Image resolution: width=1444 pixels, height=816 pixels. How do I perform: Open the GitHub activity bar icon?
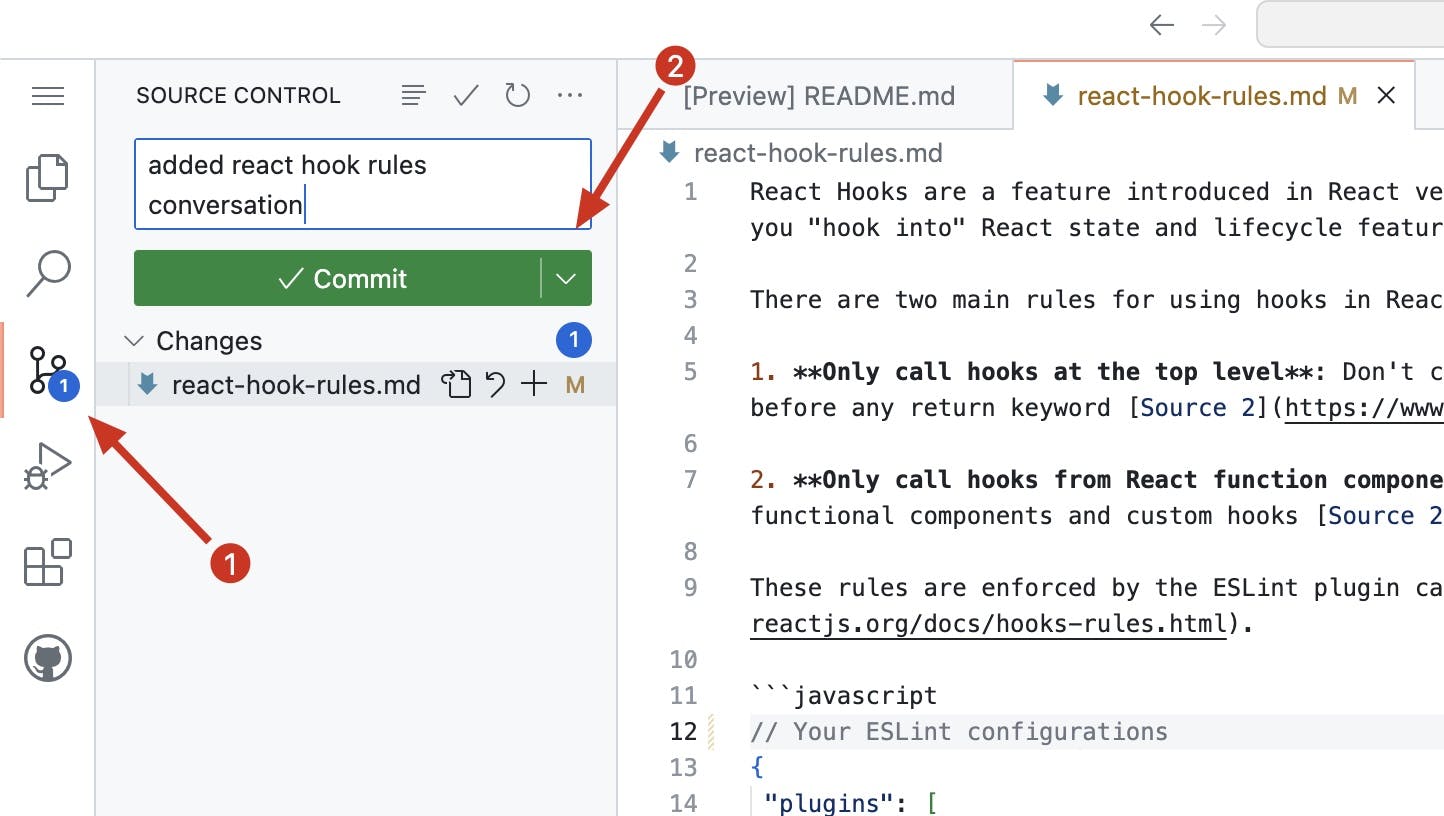coord(48,659)
